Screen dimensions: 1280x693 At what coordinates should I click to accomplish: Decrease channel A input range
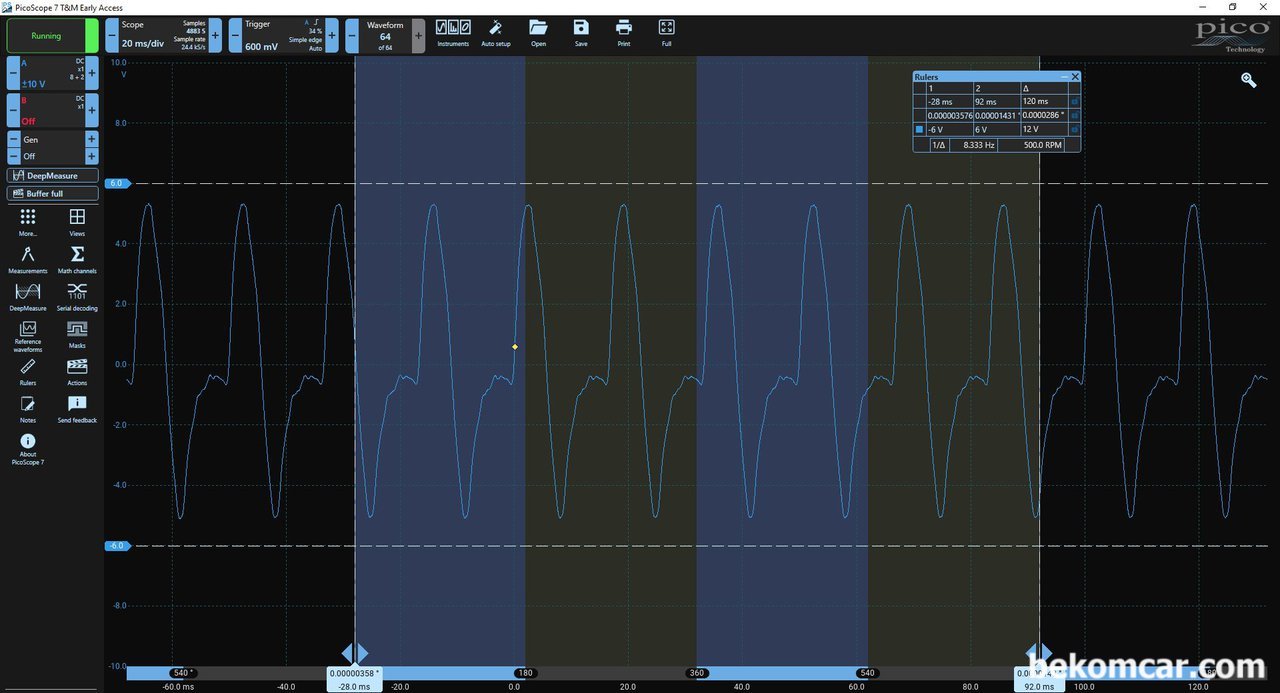coord(14,73)
